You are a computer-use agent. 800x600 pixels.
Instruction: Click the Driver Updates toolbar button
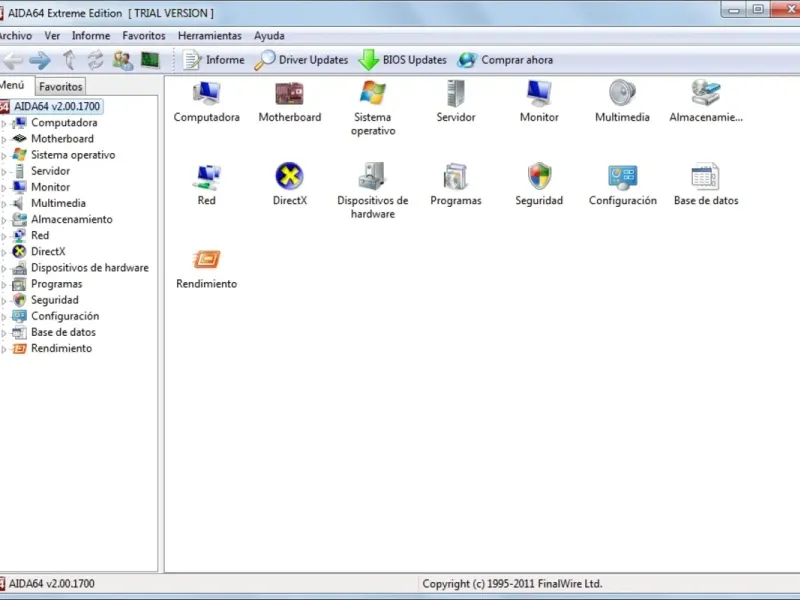tap(301, 60)
